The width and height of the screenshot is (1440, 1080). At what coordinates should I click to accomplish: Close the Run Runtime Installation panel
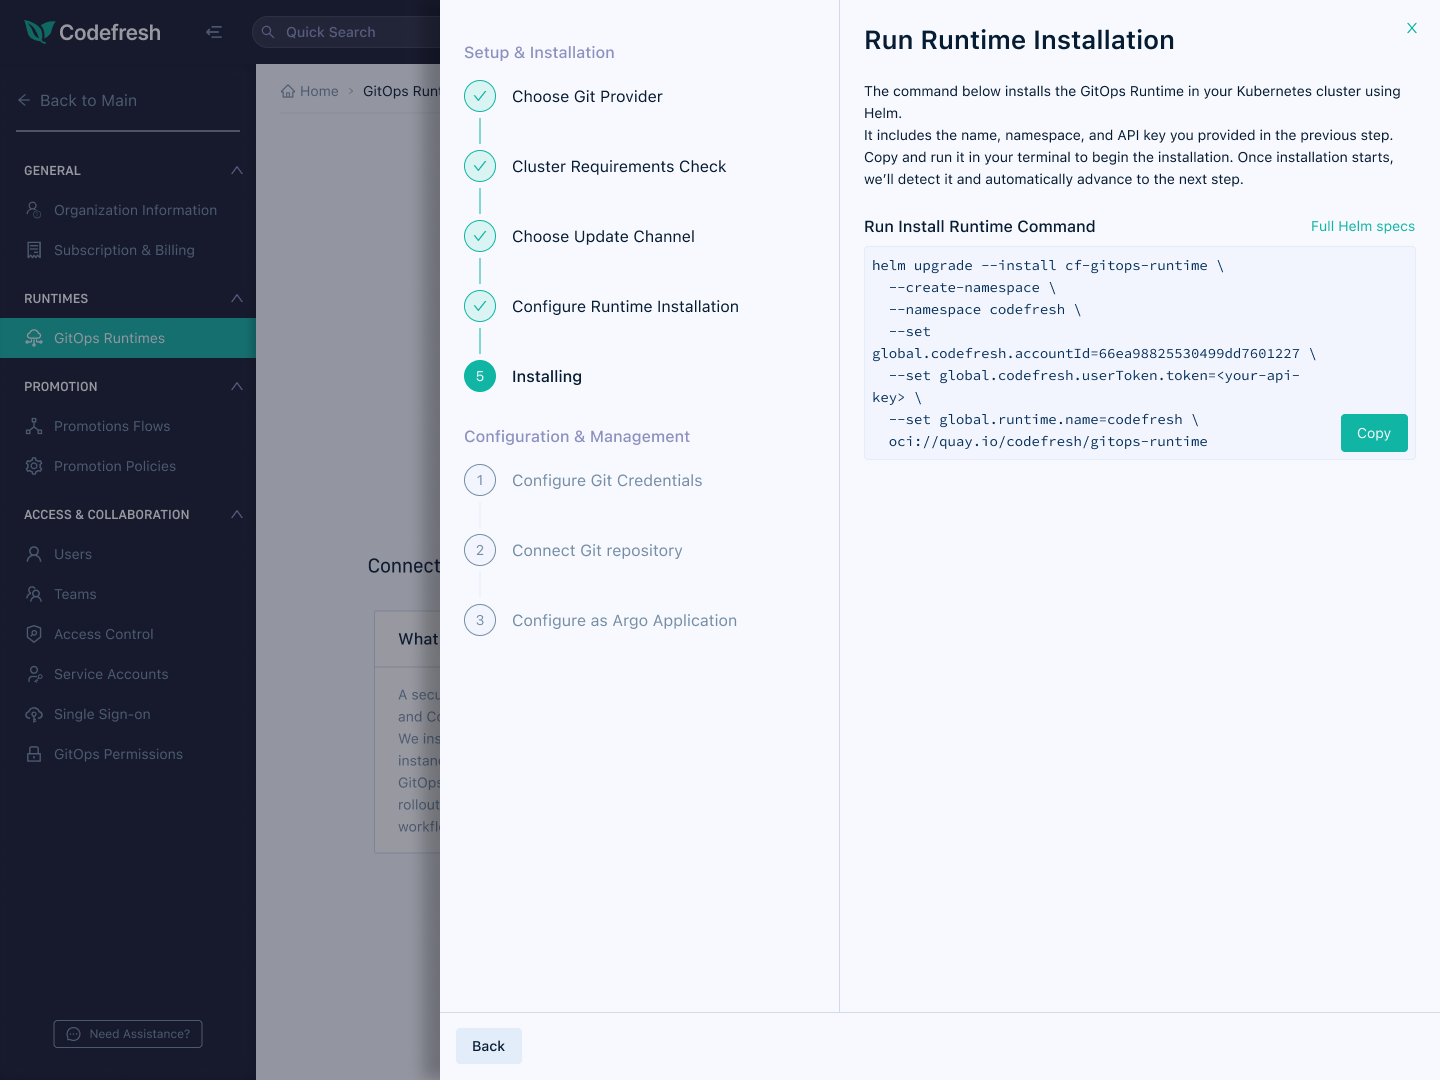[1412, 28]
